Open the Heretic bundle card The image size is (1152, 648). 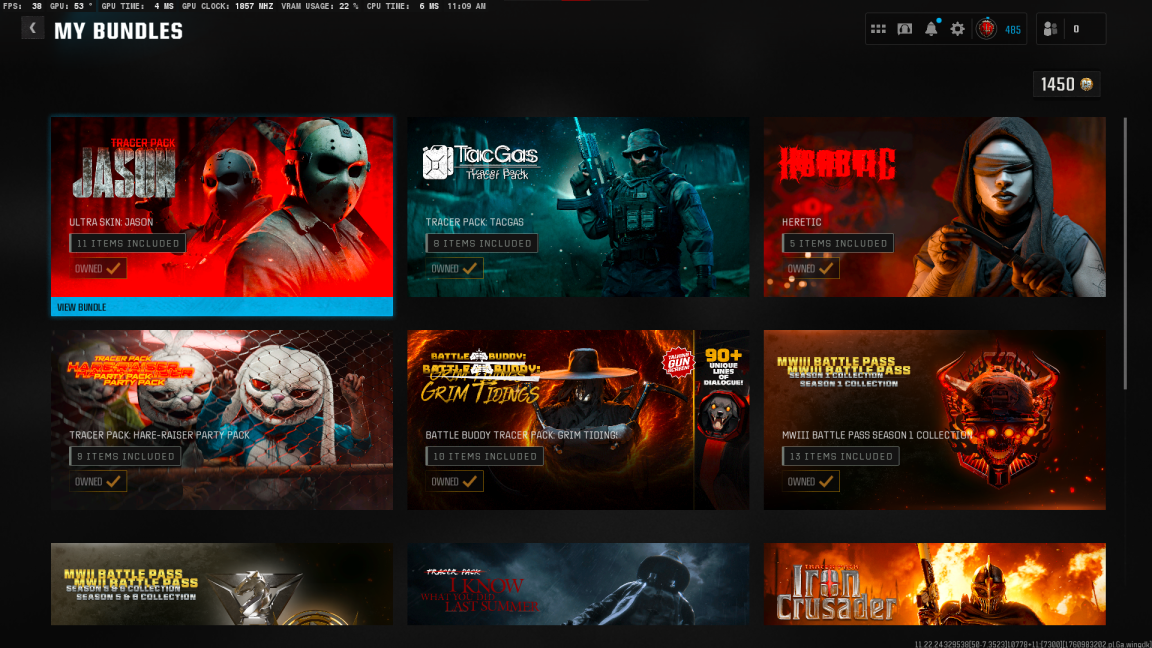click(935, 207)
